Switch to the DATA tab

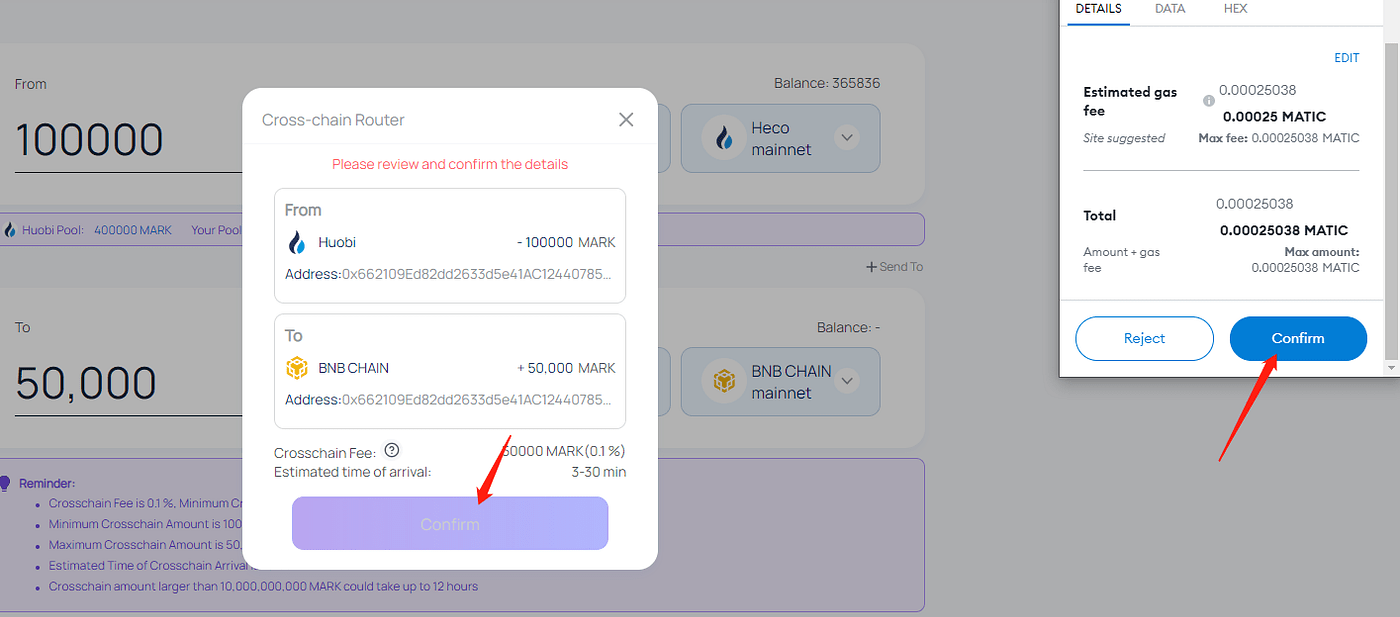pyautogui.click(x=1169, y=8)
